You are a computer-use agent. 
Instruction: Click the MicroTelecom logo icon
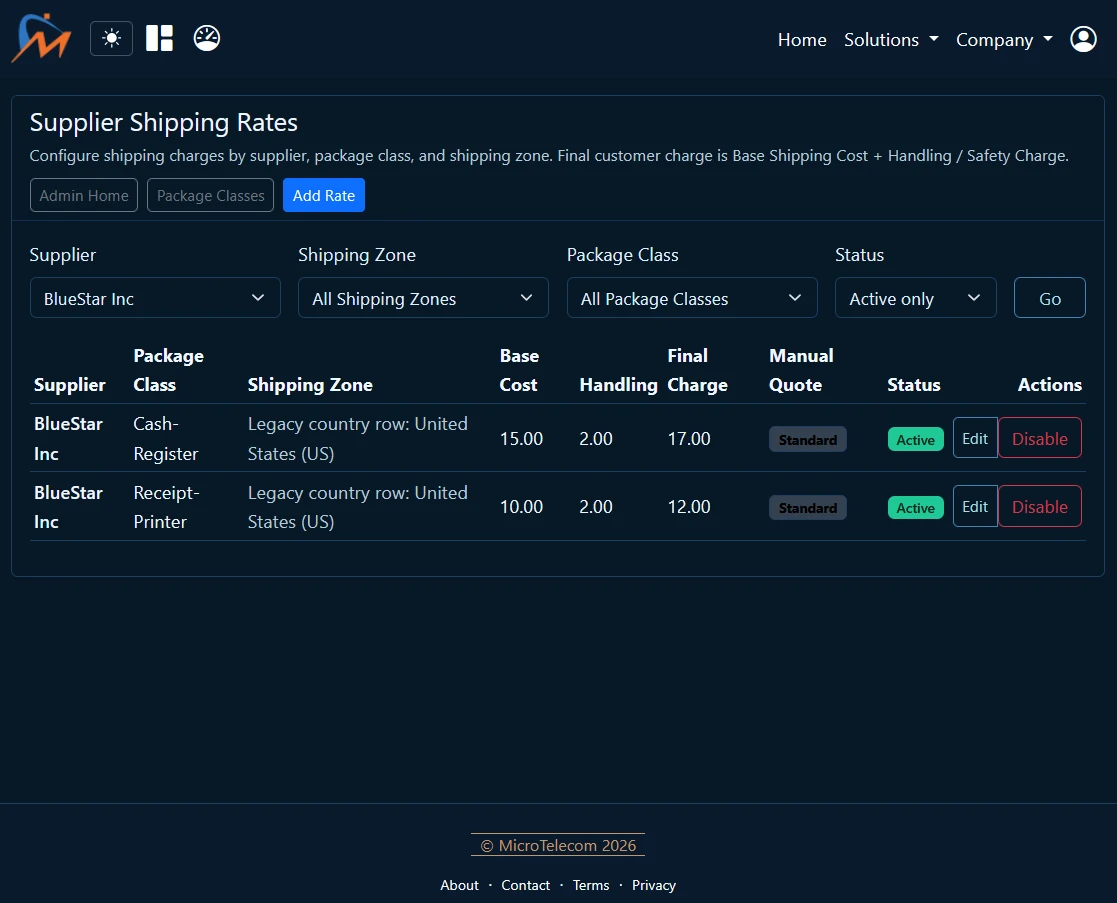point(41,38)
